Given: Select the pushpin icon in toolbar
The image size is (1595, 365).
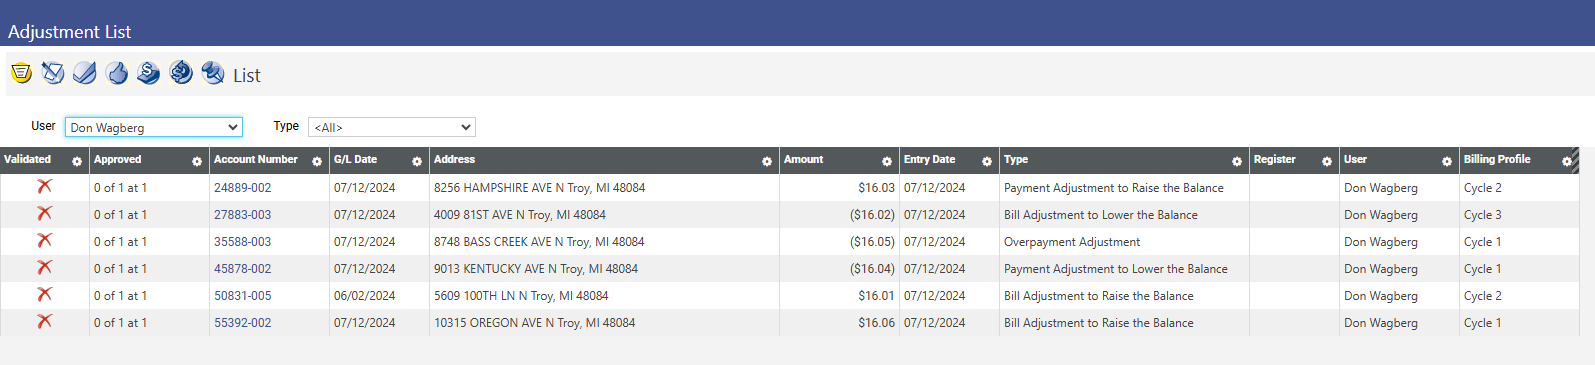Looking at the screenshot, I should 213,73.
